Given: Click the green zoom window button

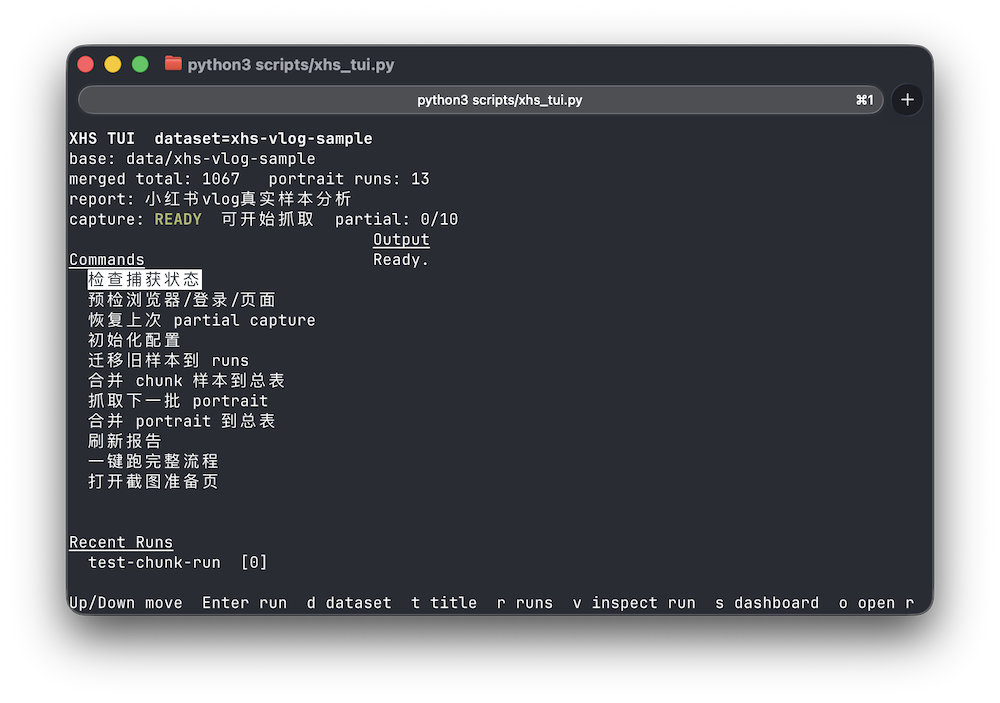Looking at the screenshot, I should pyautogui.click(x=140, y=64).
